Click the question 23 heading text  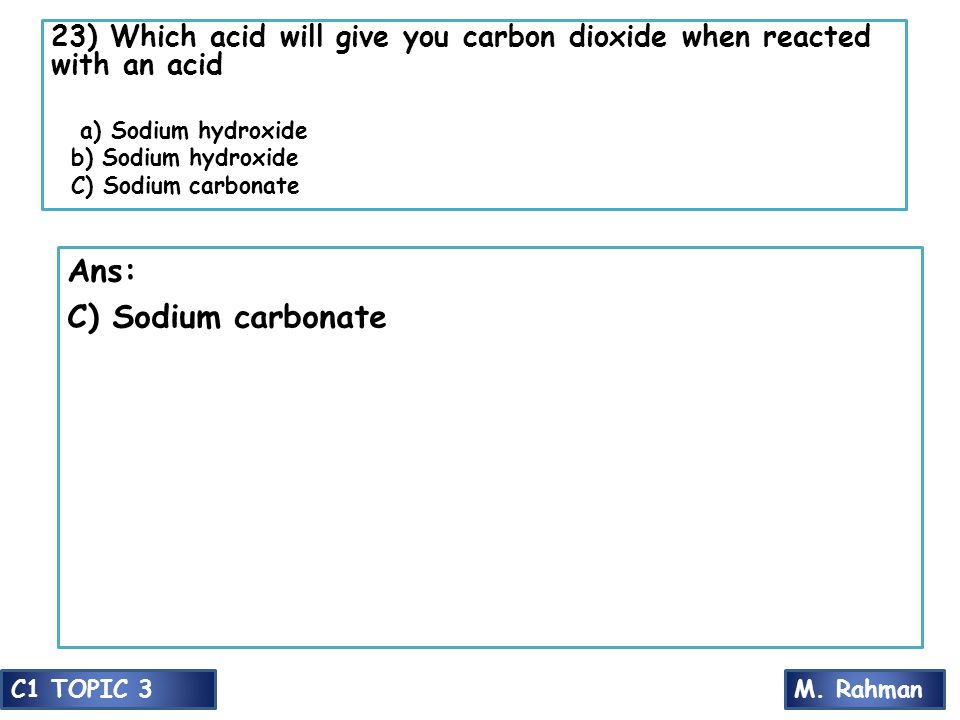460,50
